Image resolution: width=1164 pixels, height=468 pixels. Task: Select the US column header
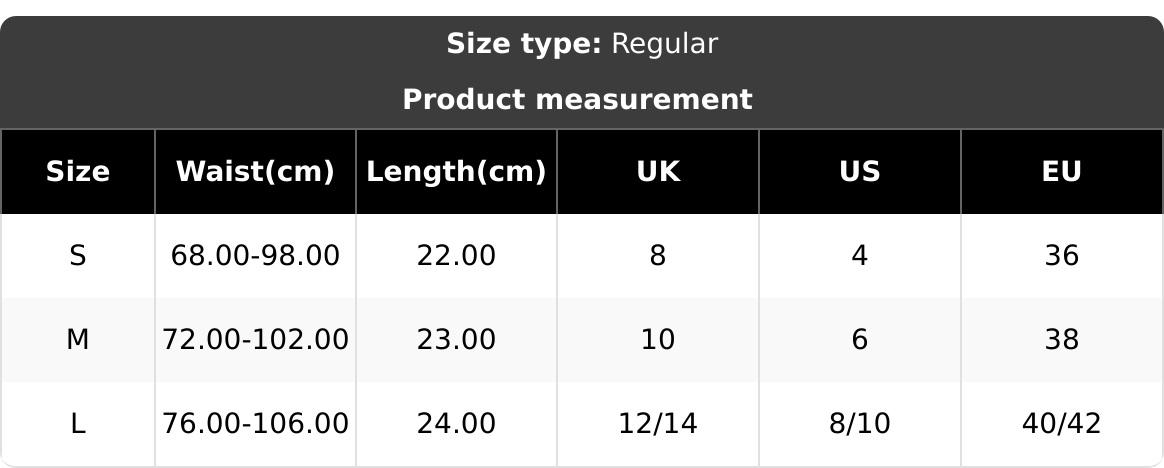[859, 172]
